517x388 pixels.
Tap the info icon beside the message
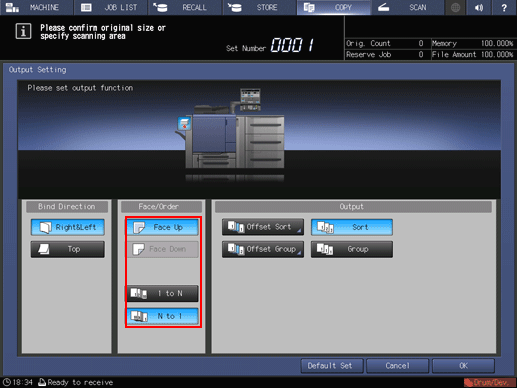[23, 32]
